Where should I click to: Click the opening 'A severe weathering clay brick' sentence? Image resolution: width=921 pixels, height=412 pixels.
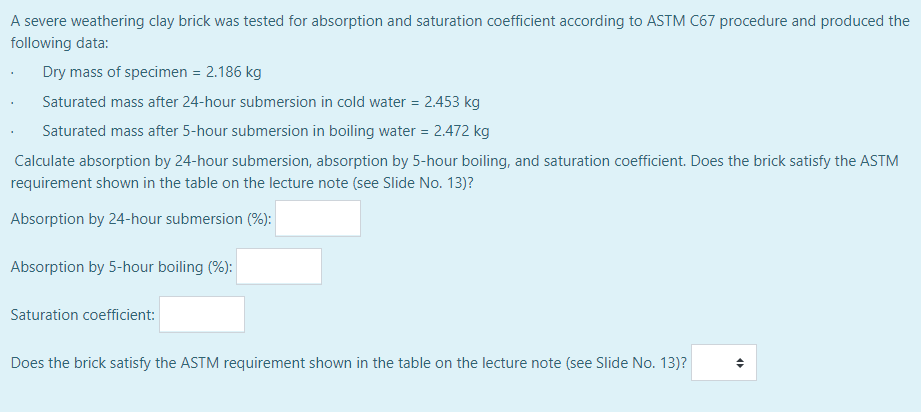pos(460,32)
